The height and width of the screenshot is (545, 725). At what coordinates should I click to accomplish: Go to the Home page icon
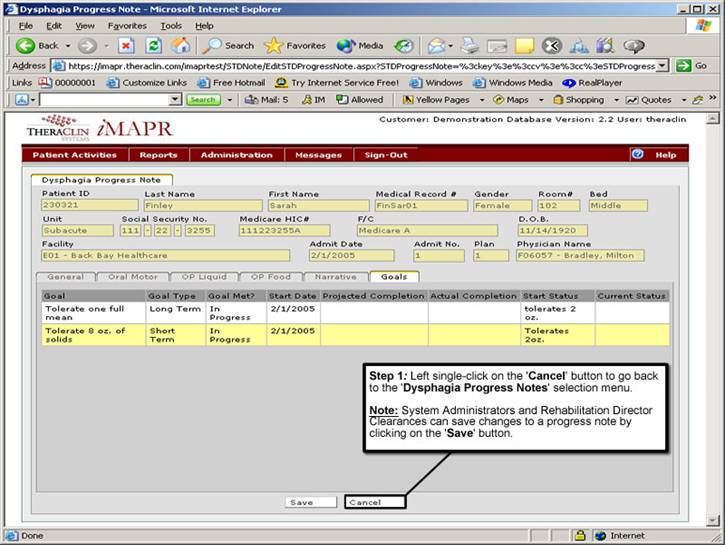click(x=180, y=46)
